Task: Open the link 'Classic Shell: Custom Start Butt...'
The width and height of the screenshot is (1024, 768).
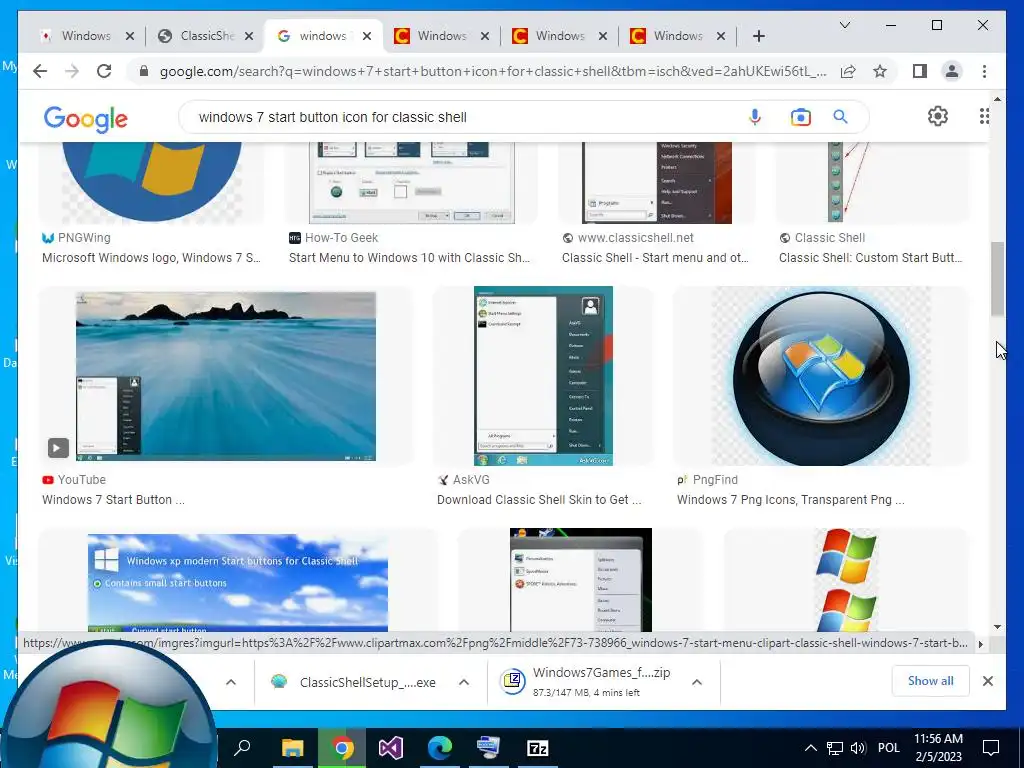Action: pyautogui.click(x=871, y=258)
